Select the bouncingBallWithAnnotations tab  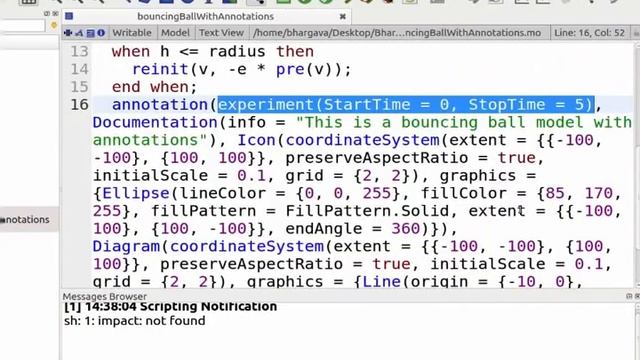[206, 16]
